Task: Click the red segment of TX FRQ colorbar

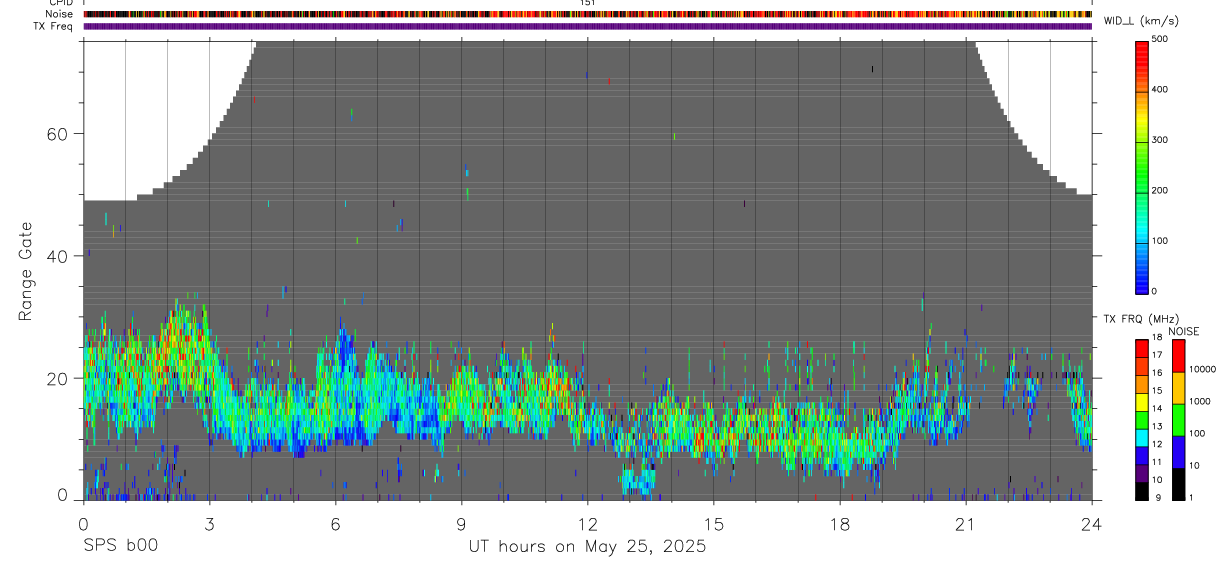Action: coord(1141,347)
